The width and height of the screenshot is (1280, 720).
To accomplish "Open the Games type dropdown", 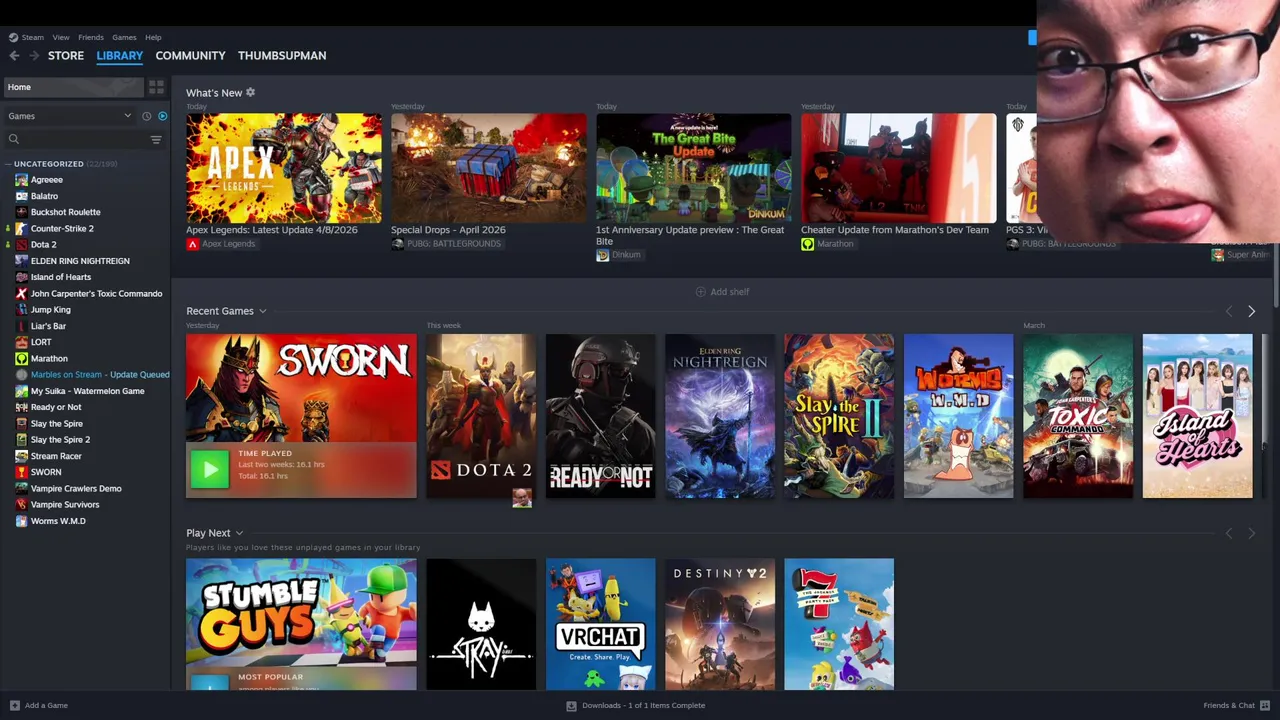I will click(70, 116).
